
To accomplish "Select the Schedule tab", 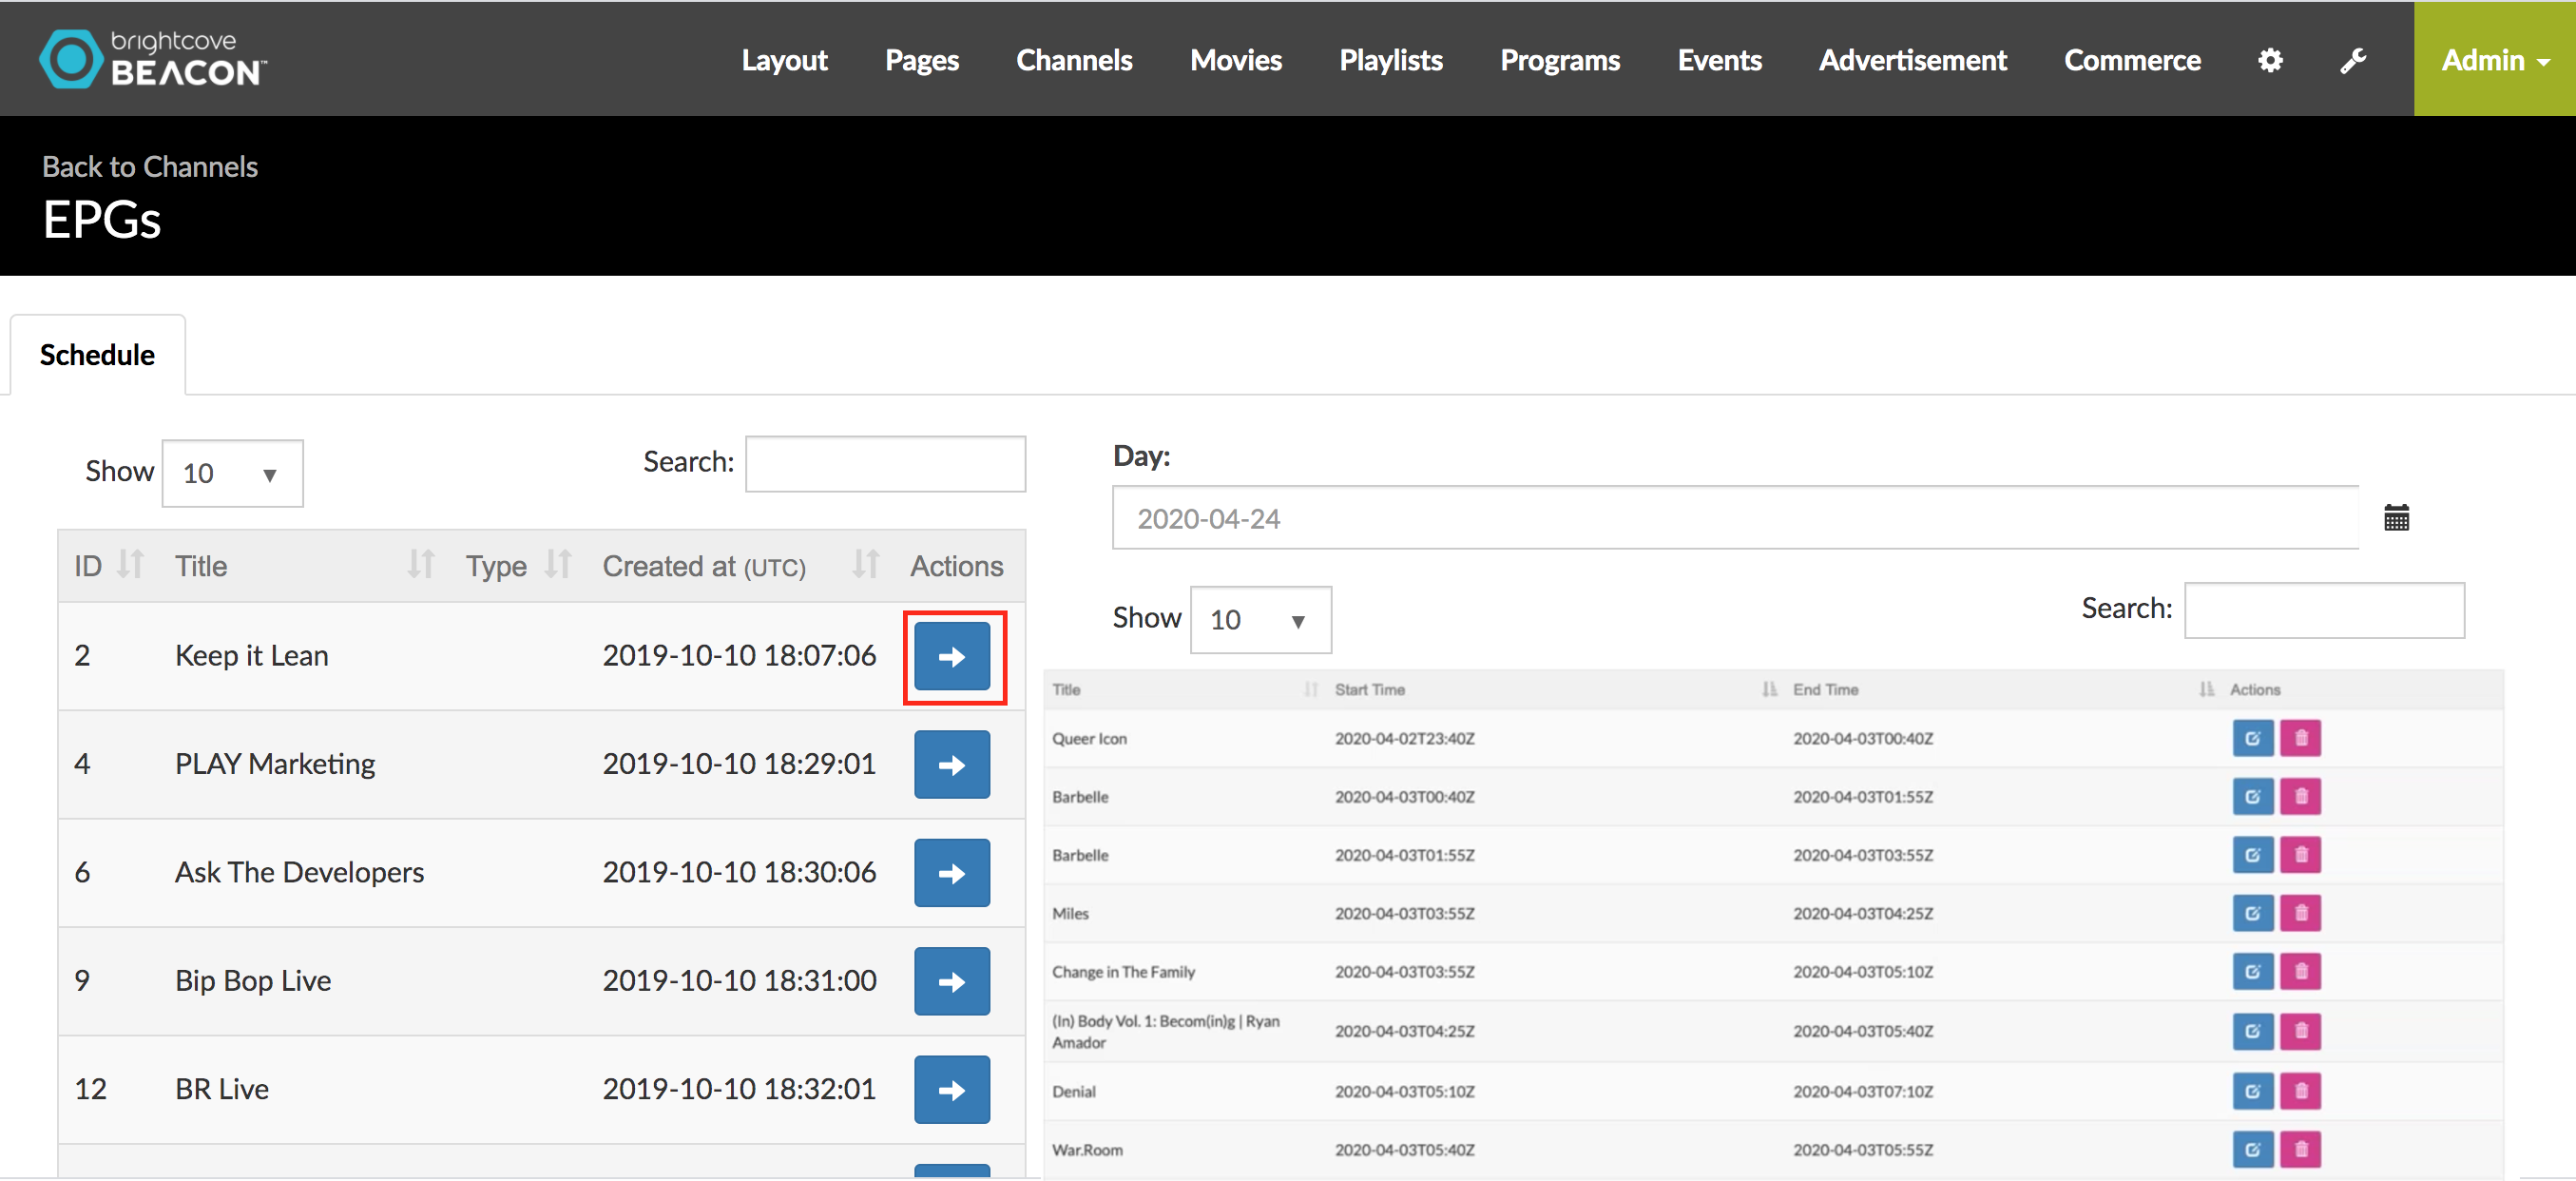I will pyautogui.click(x=97, y=355).
